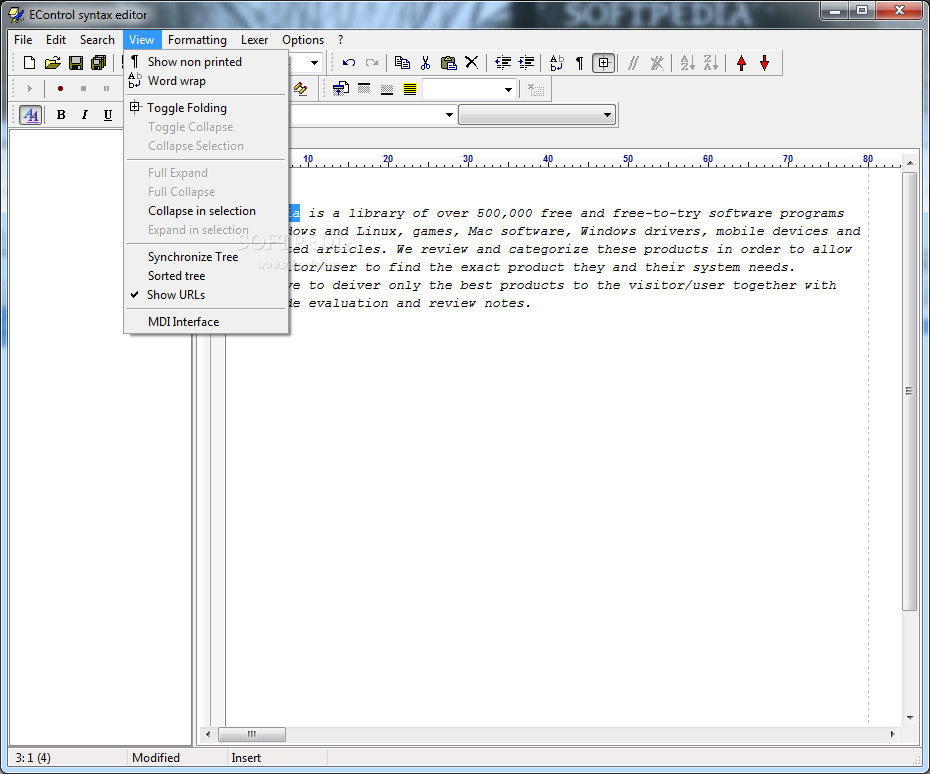Toggle Bold formatting button
Viewport: 930px width, 774px height.
pos(60,115)
